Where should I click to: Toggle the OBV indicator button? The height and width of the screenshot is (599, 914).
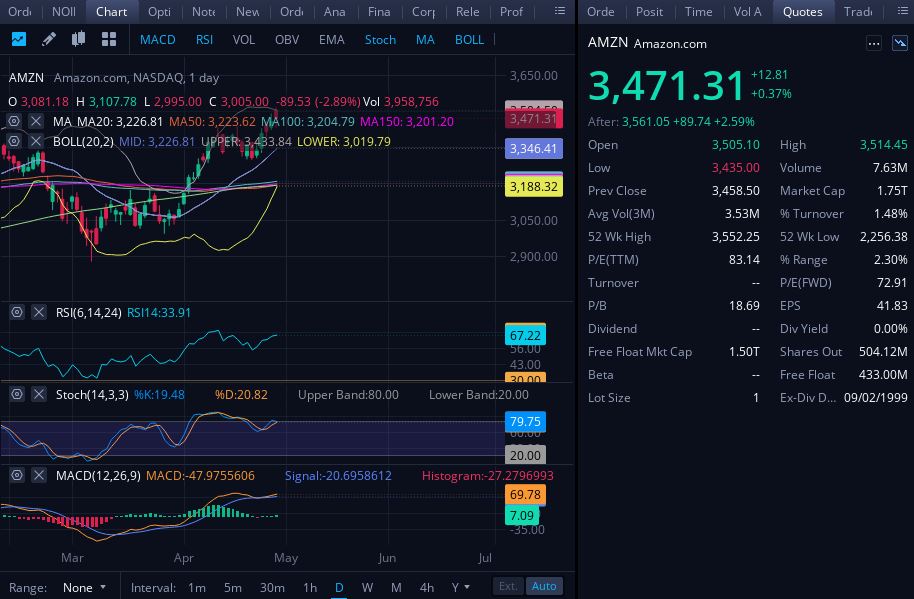click(287, 40)
